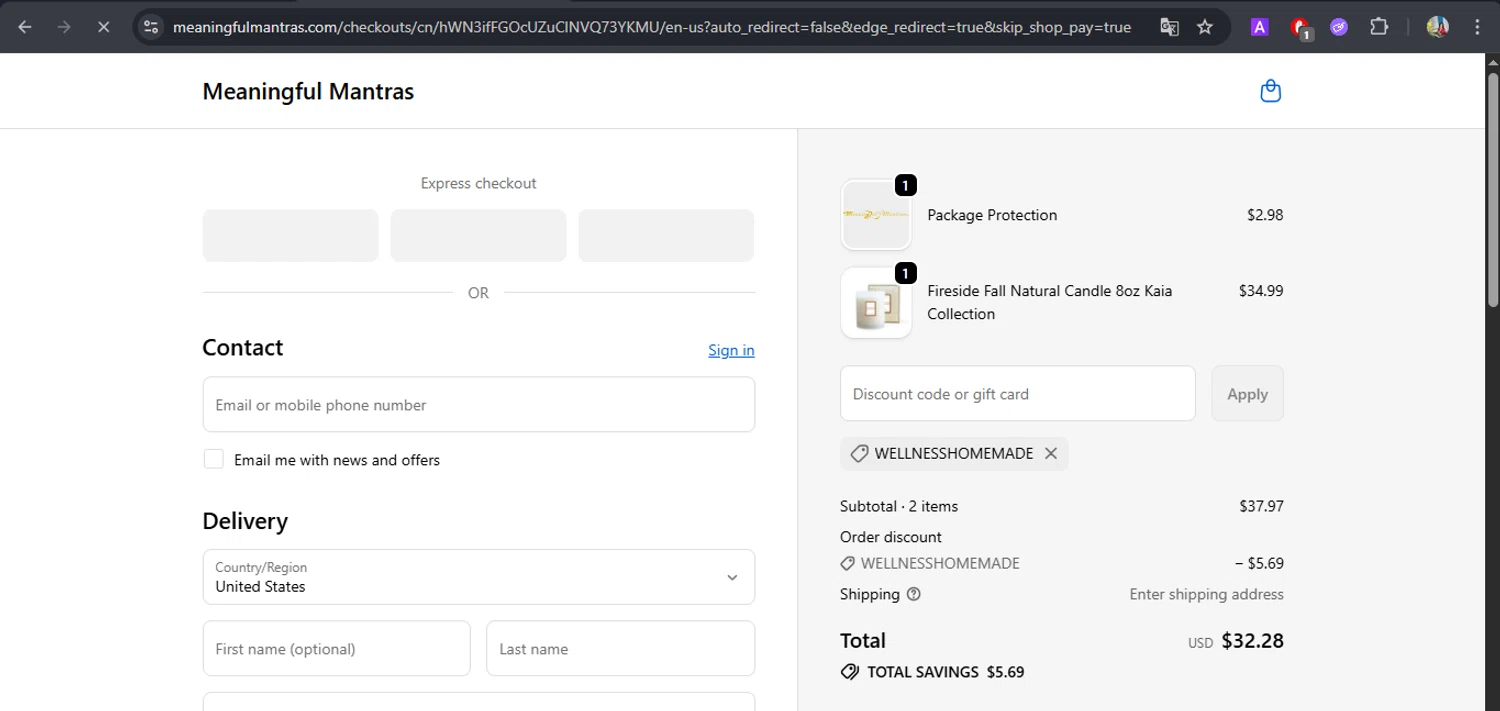
Task: Stop page loading with the X button
Action: [103, 27]
